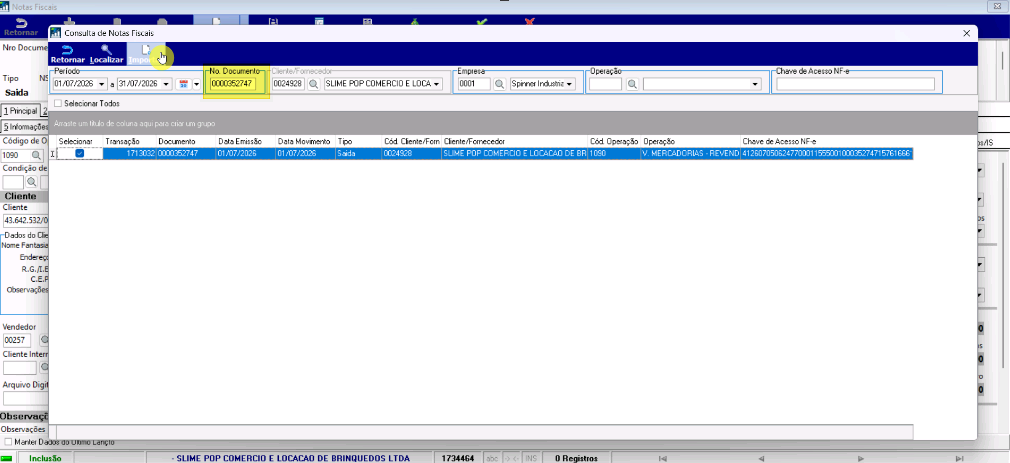Click the Localizar magnifier icon
The width and height of the screenshot is (1010, 463).
click(x=106, y=50)
